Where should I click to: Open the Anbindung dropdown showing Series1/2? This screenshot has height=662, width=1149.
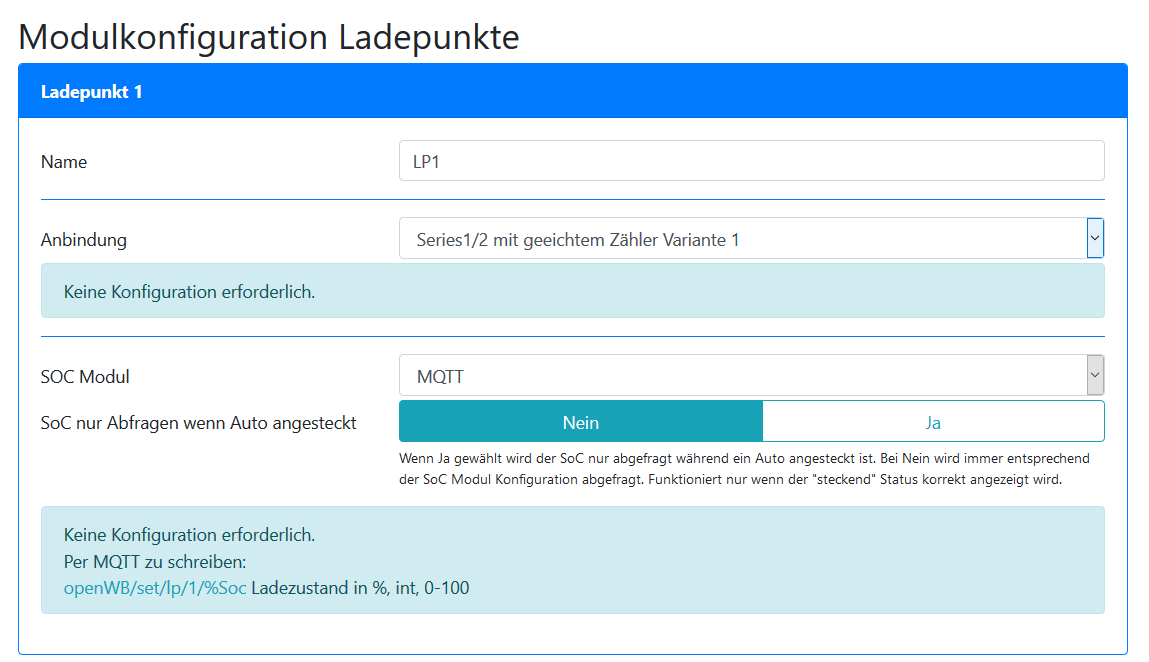tap(742, 239)
